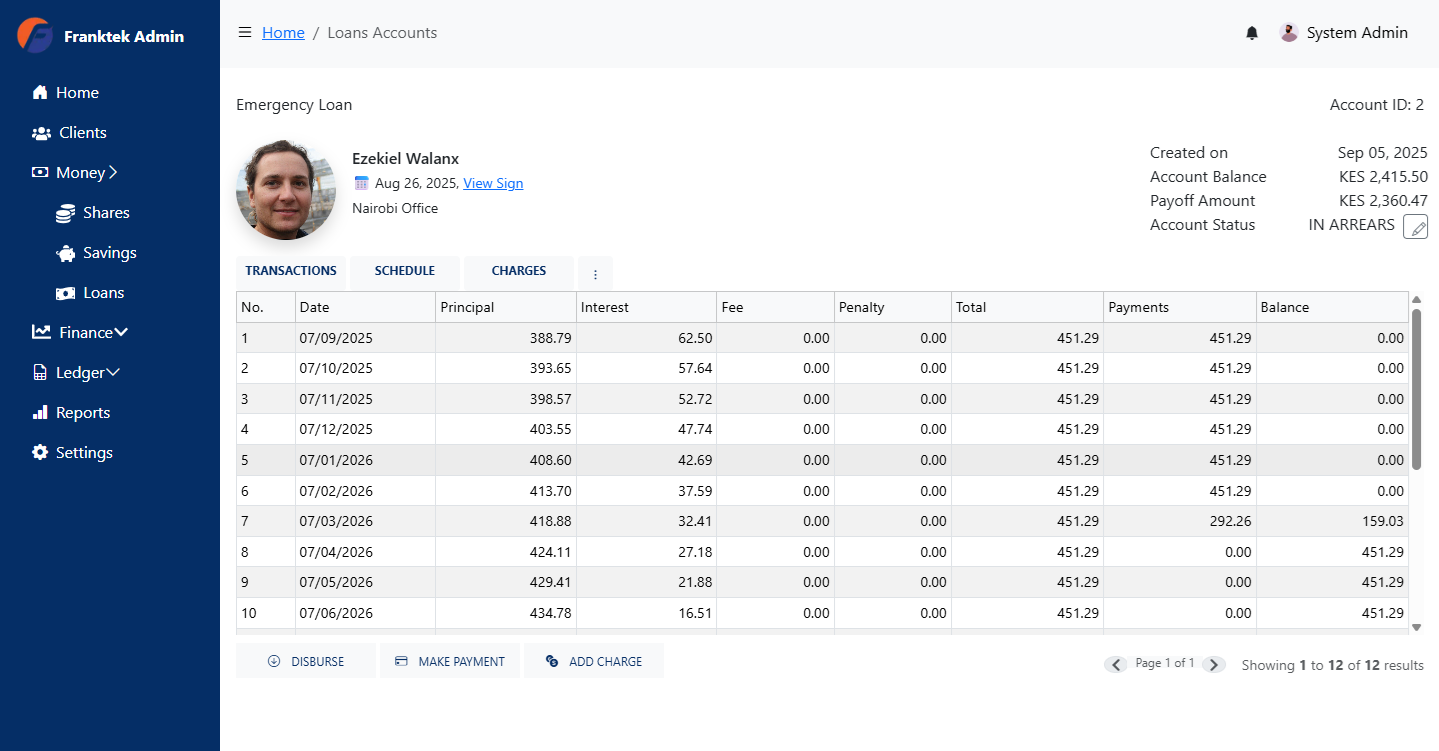The height and width of the screenshot is (751, 1439).
Task: Switch to the Schedule tab
Action: coord(404,270)
